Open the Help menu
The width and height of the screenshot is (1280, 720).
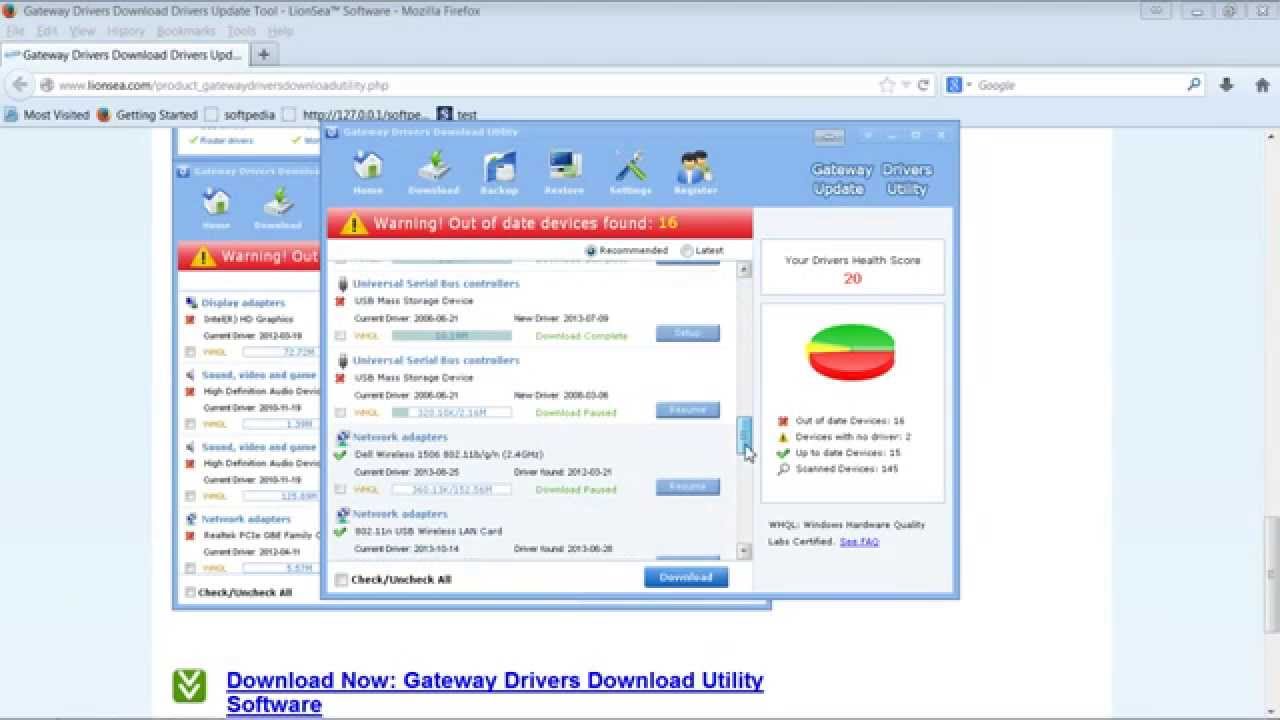click(x=280, y=31)
